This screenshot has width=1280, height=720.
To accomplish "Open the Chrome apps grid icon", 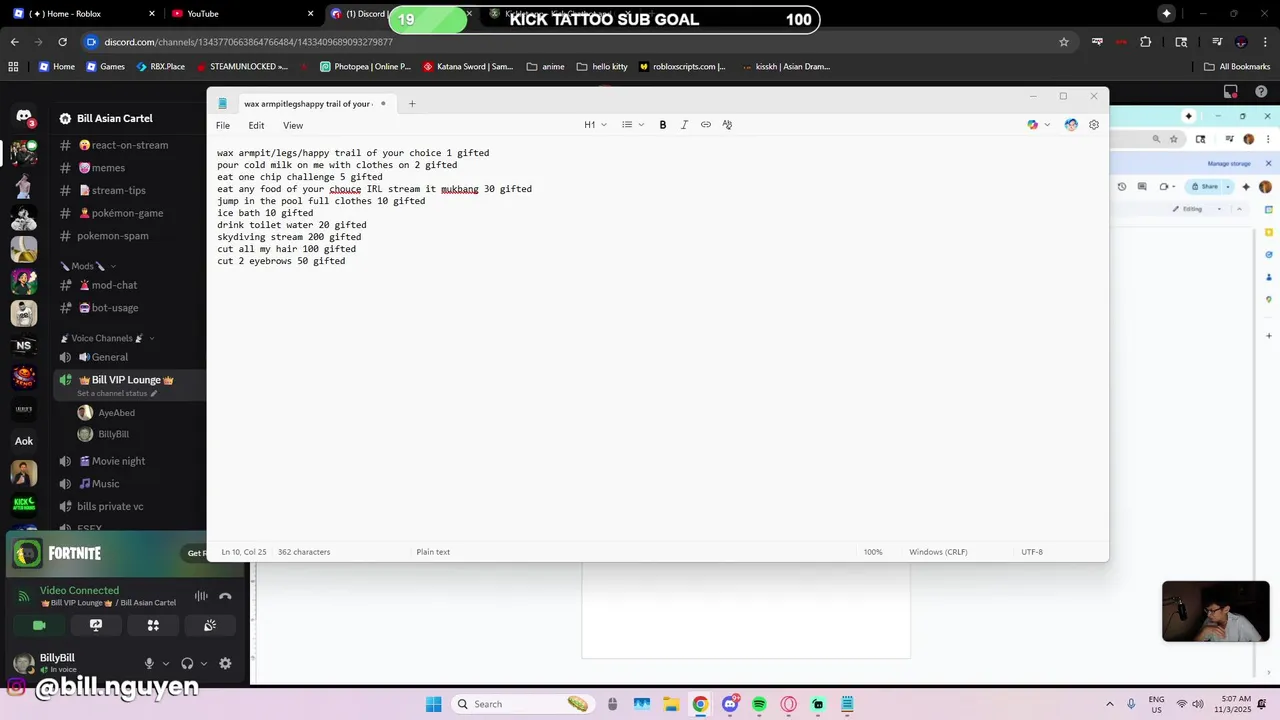I will coord(13,67).
